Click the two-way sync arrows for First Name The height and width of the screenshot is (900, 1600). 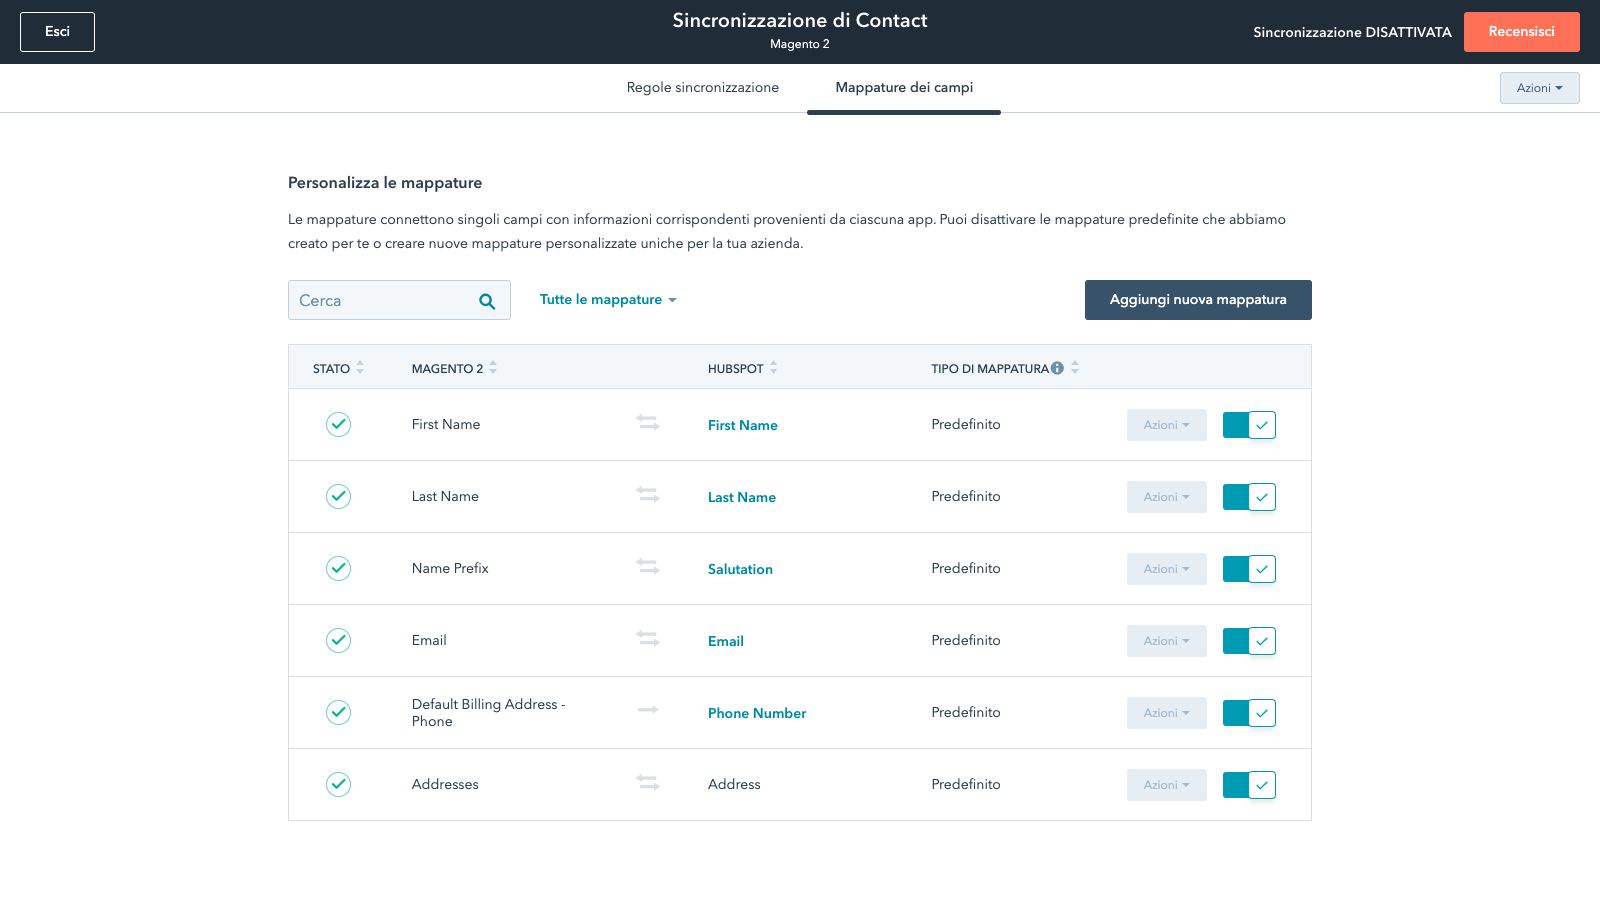click(x=648, y=423)
